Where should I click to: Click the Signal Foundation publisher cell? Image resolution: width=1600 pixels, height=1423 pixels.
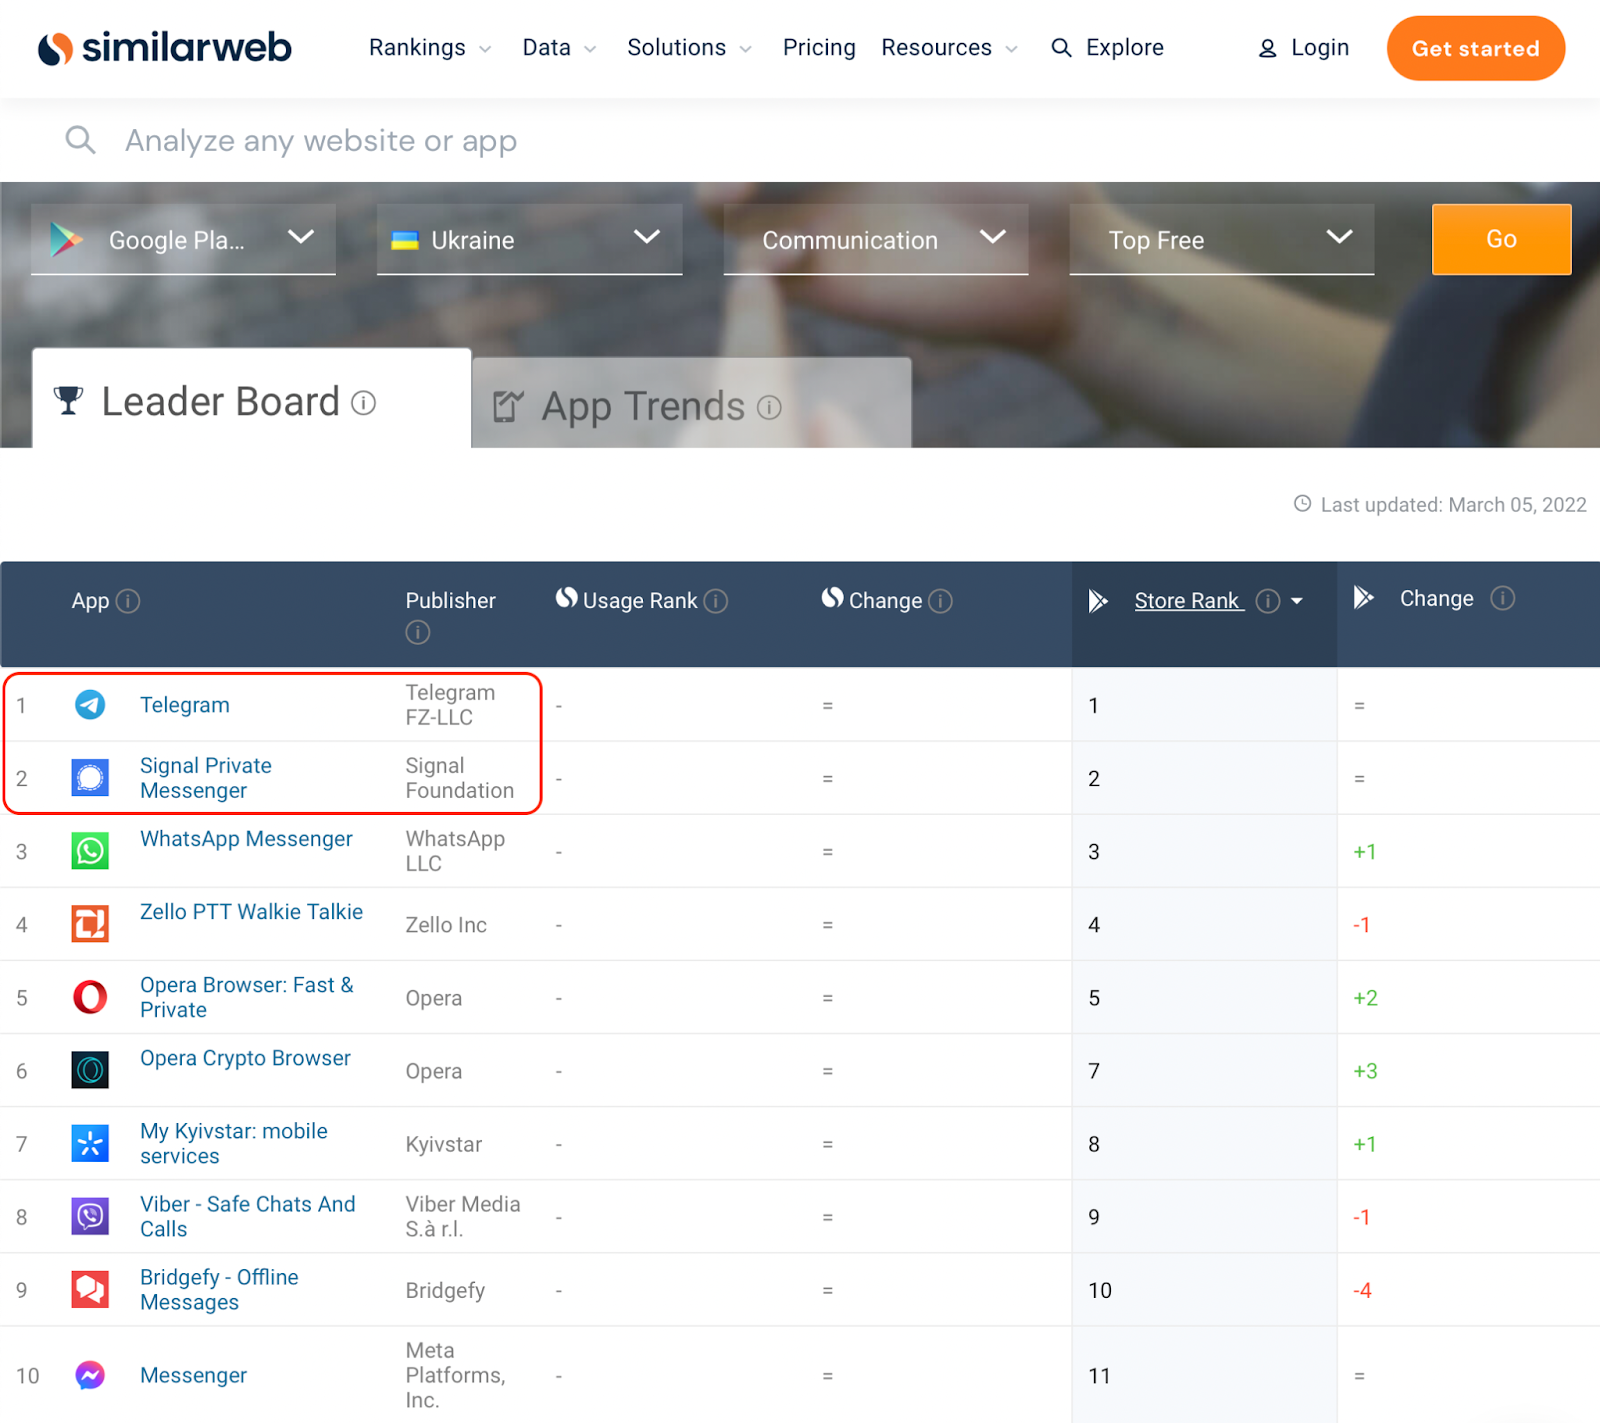pyautogui.click(x=459, y=778)
